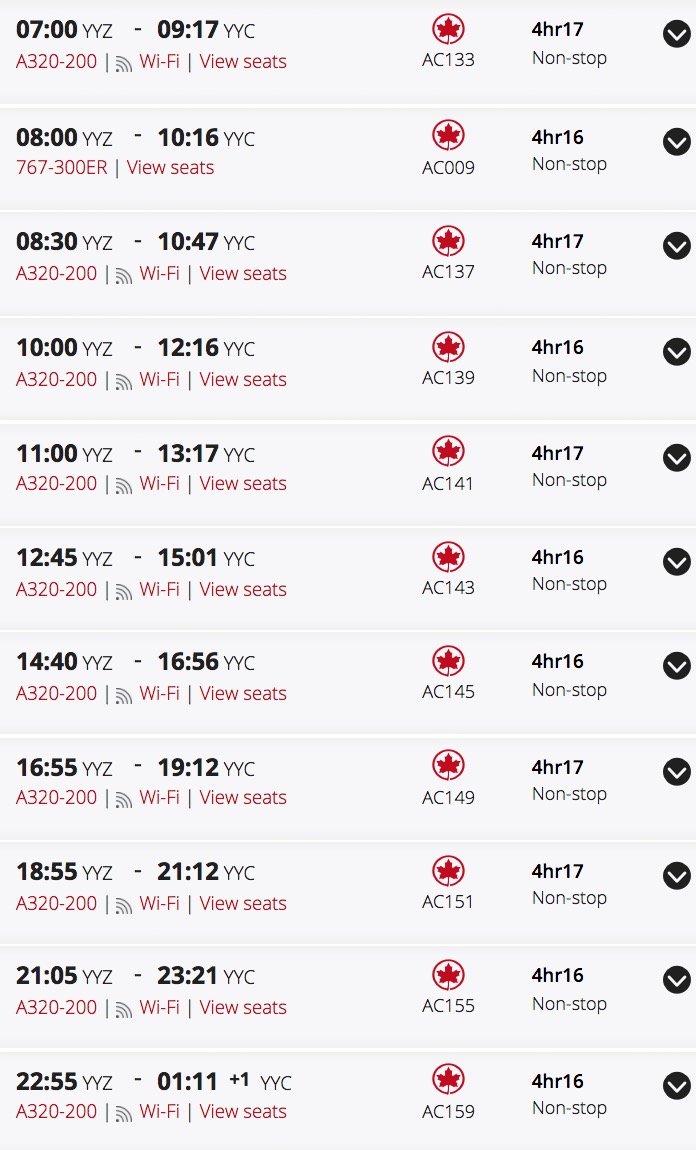
Task: Open View seats for the 767-300ER flight
Action: pos(170,168)
